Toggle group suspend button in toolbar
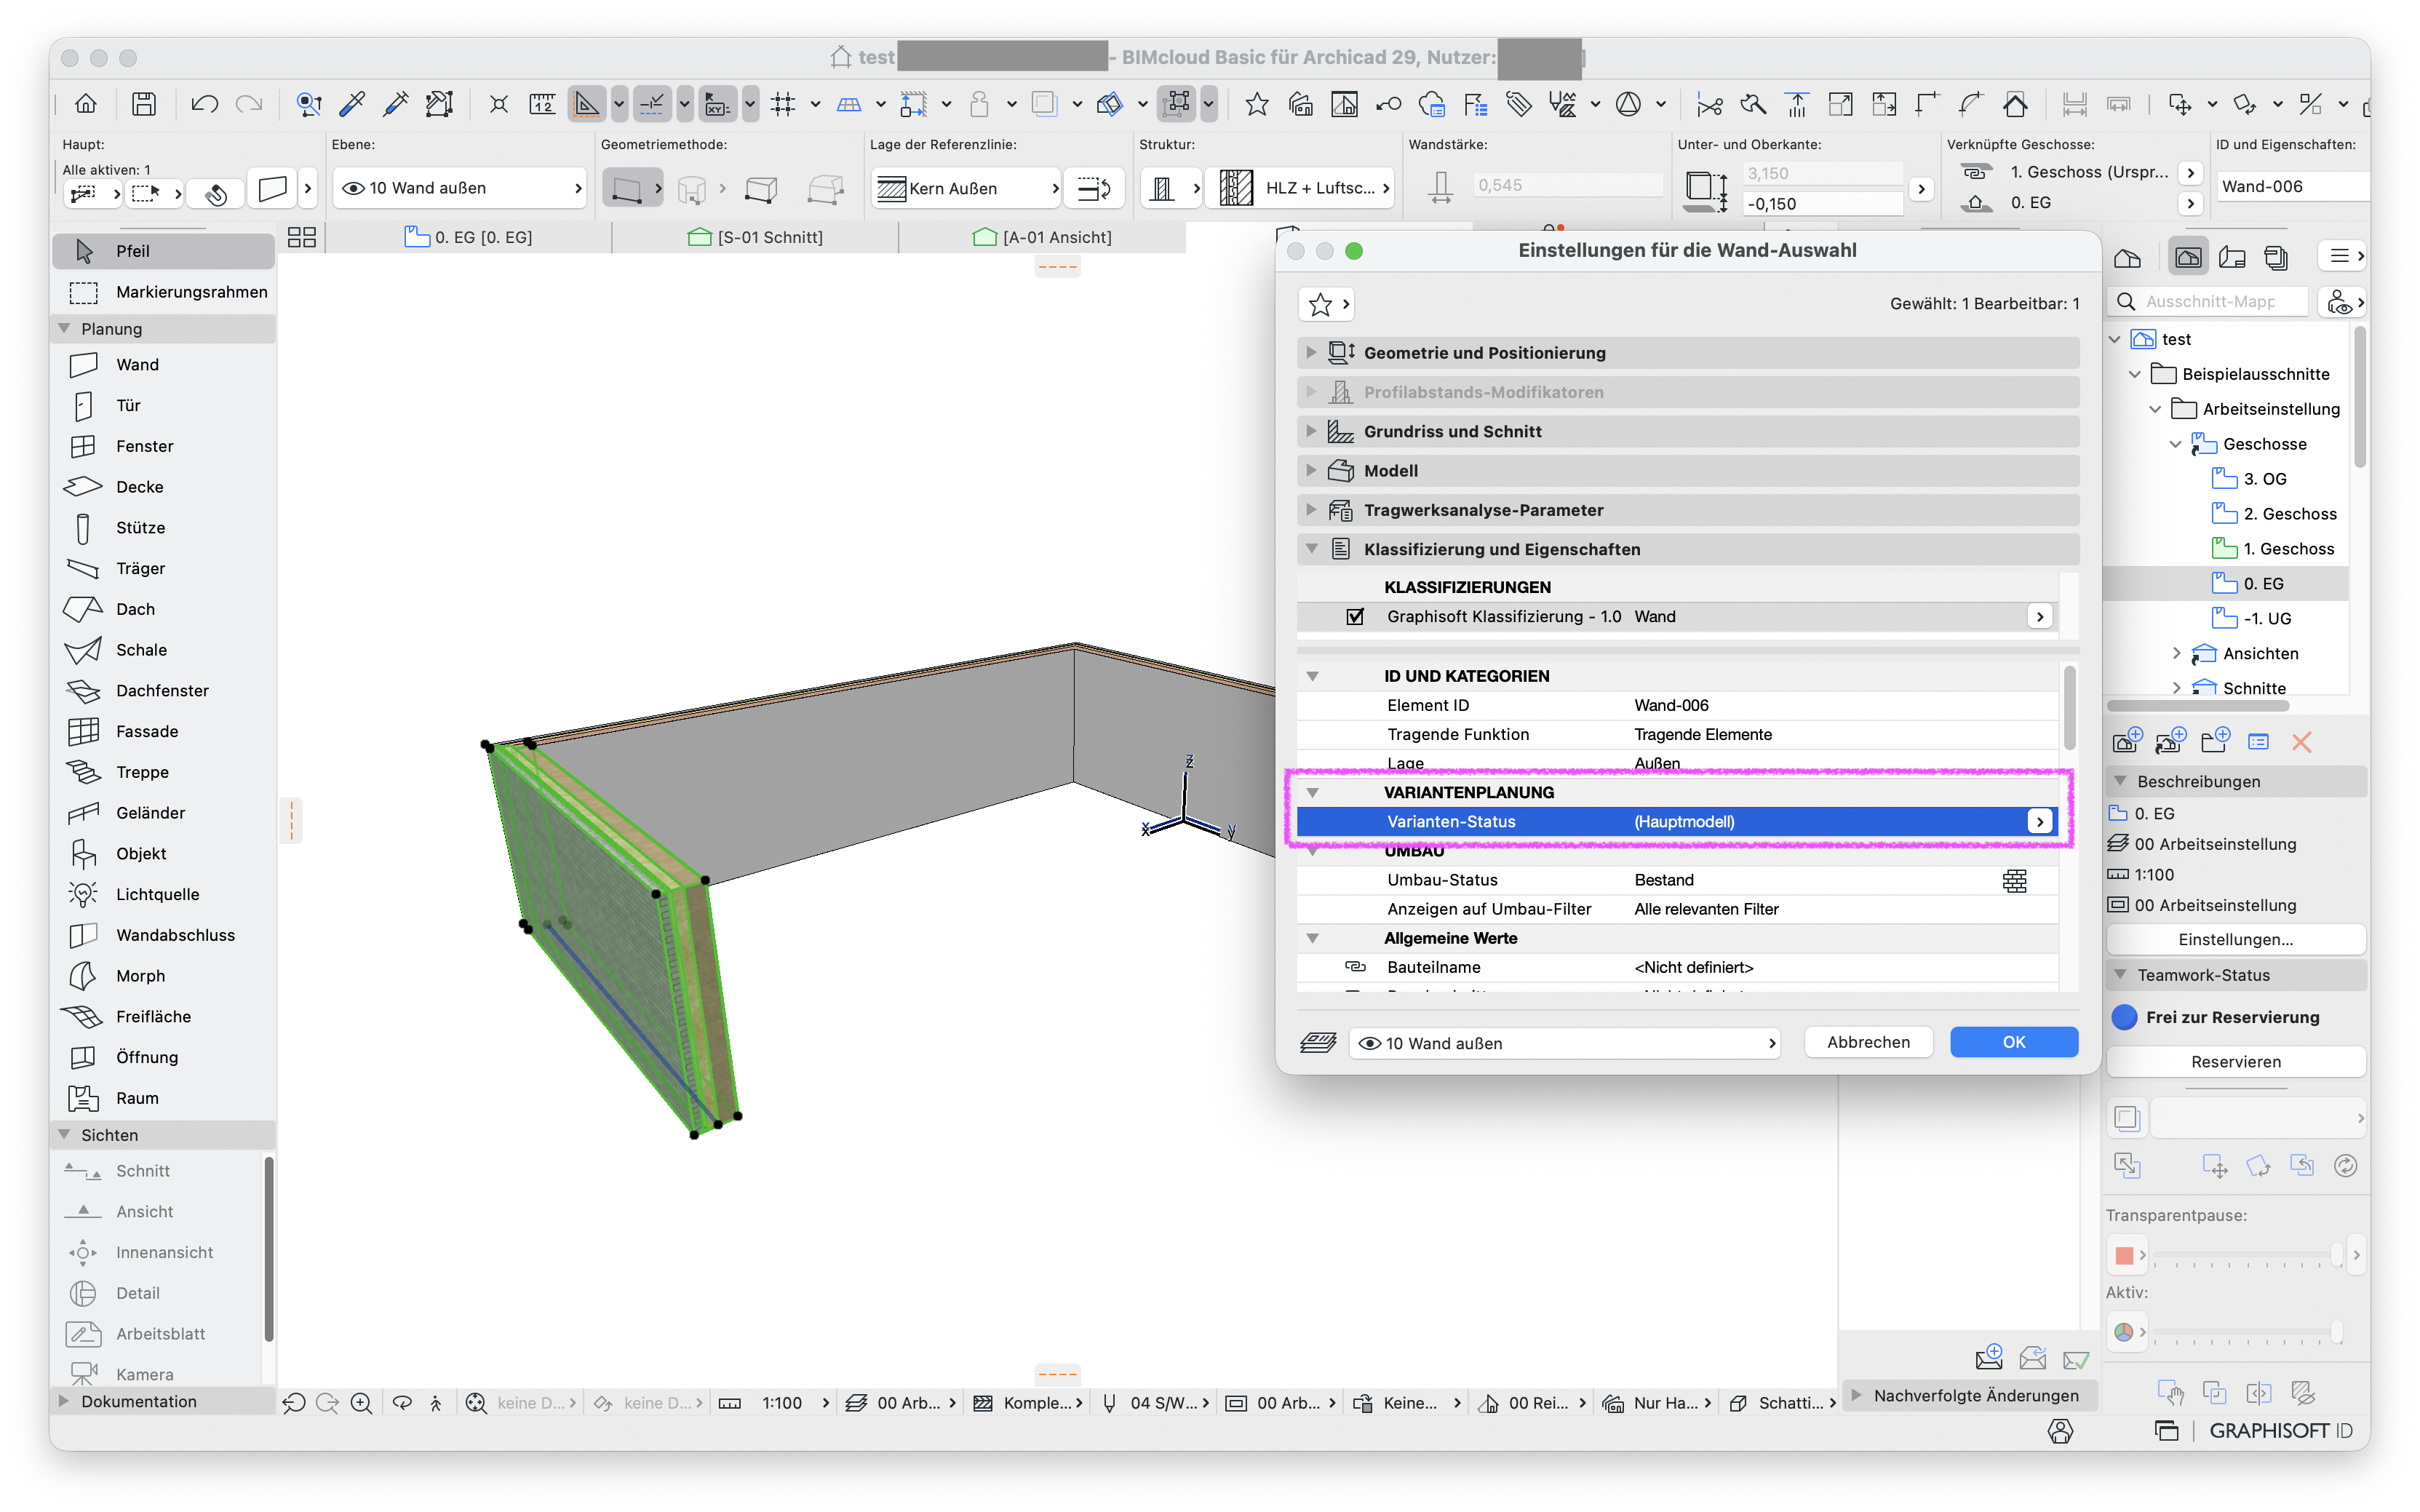 click(x=1178, y=104)
